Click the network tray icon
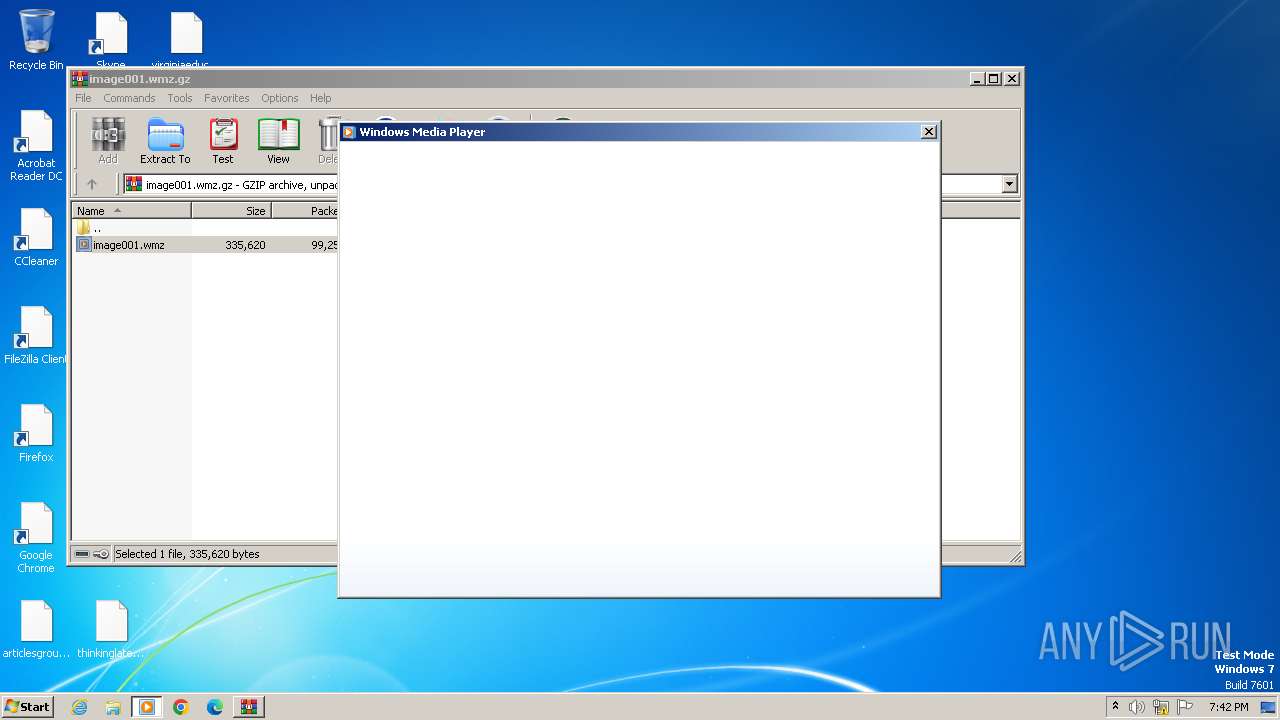 pos(1161,707)
